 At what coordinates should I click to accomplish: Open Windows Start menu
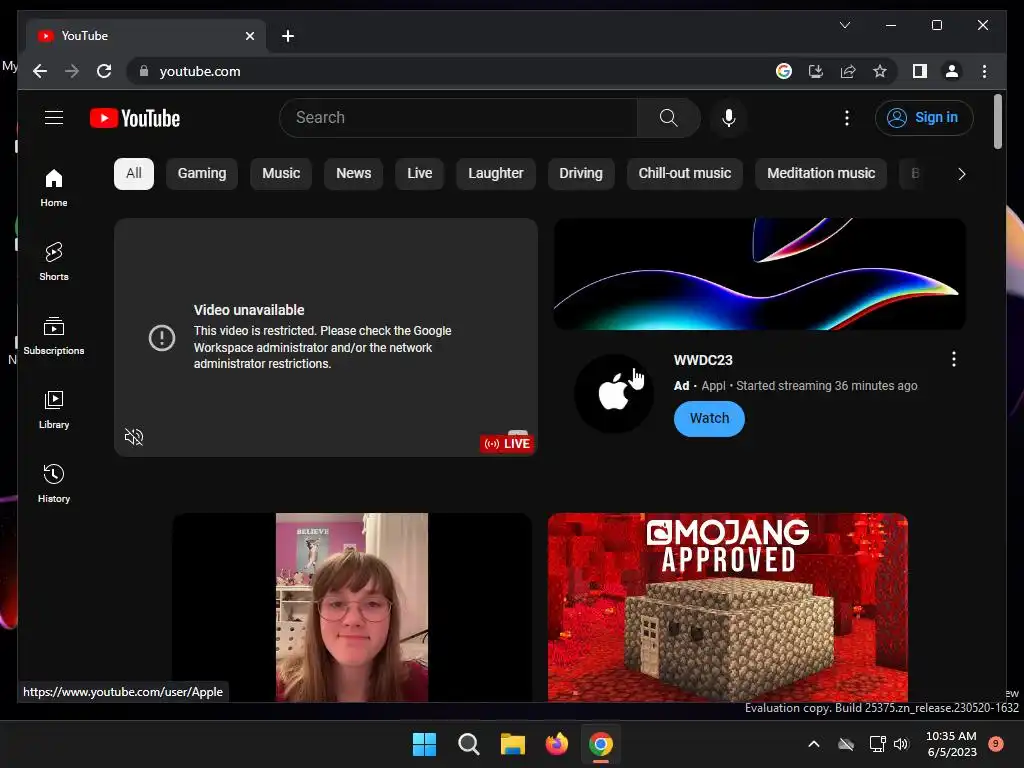(424, 744)
